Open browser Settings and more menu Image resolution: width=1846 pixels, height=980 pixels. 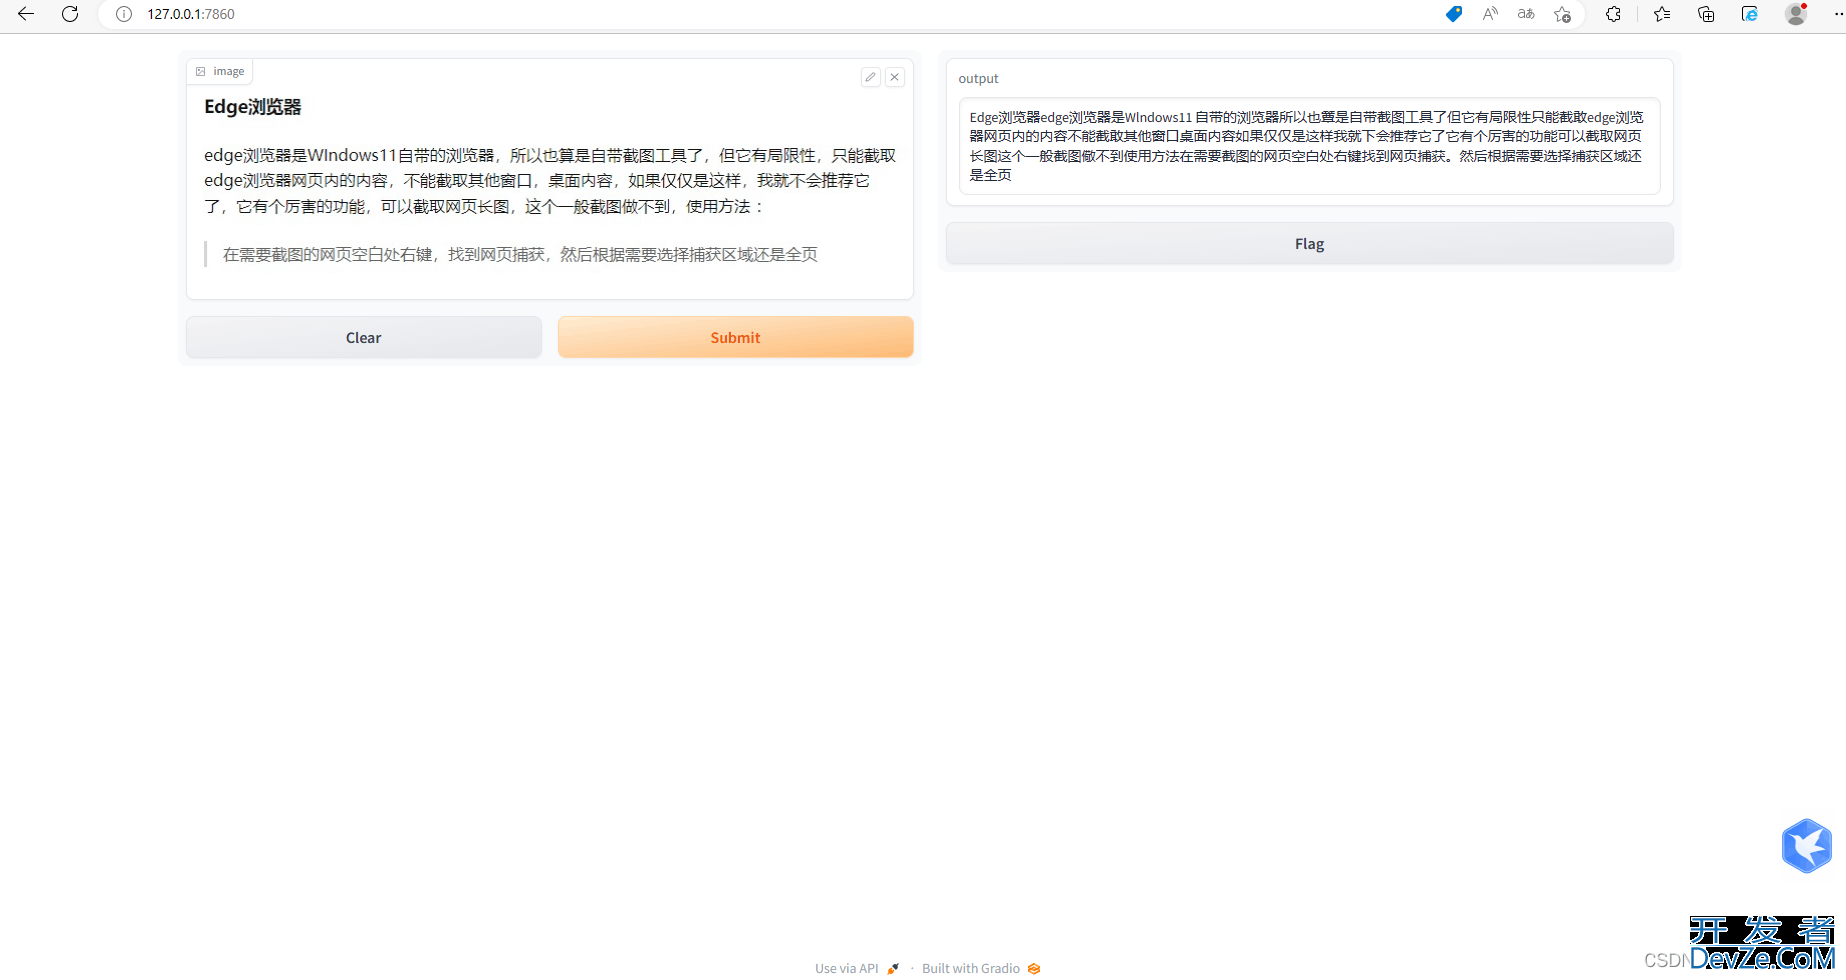(x=1838, y=14)
